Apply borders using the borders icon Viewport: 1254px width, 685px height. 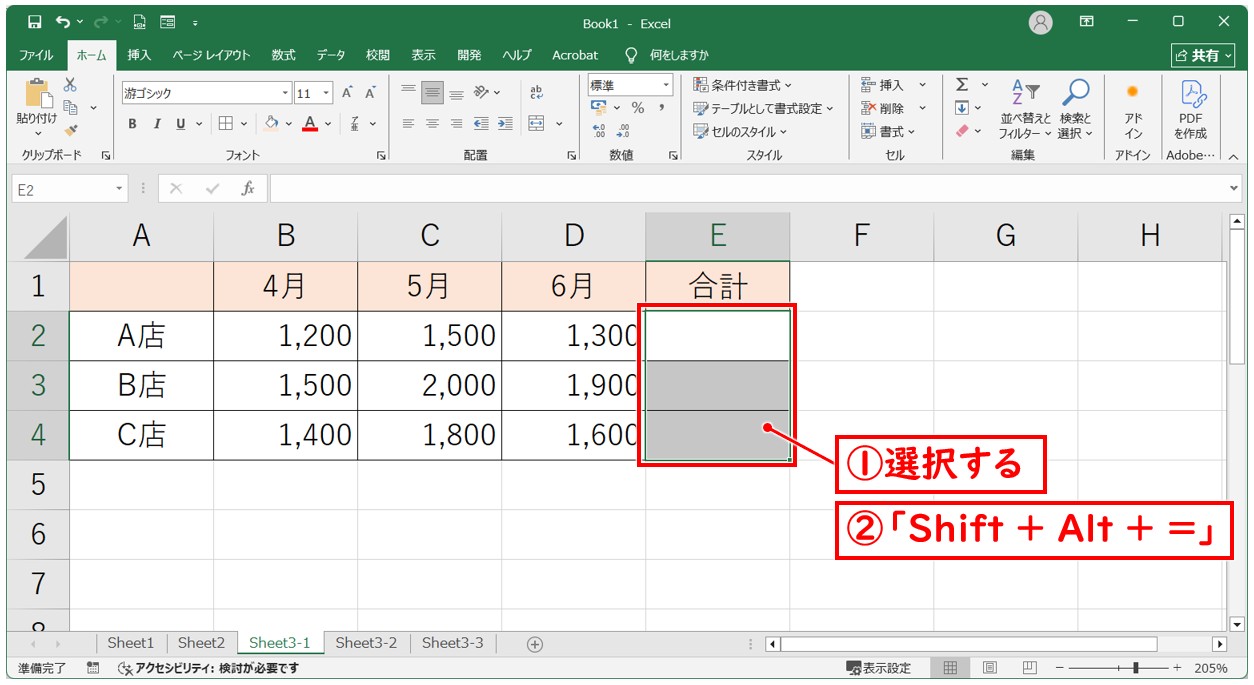click(x=226, y=123)
